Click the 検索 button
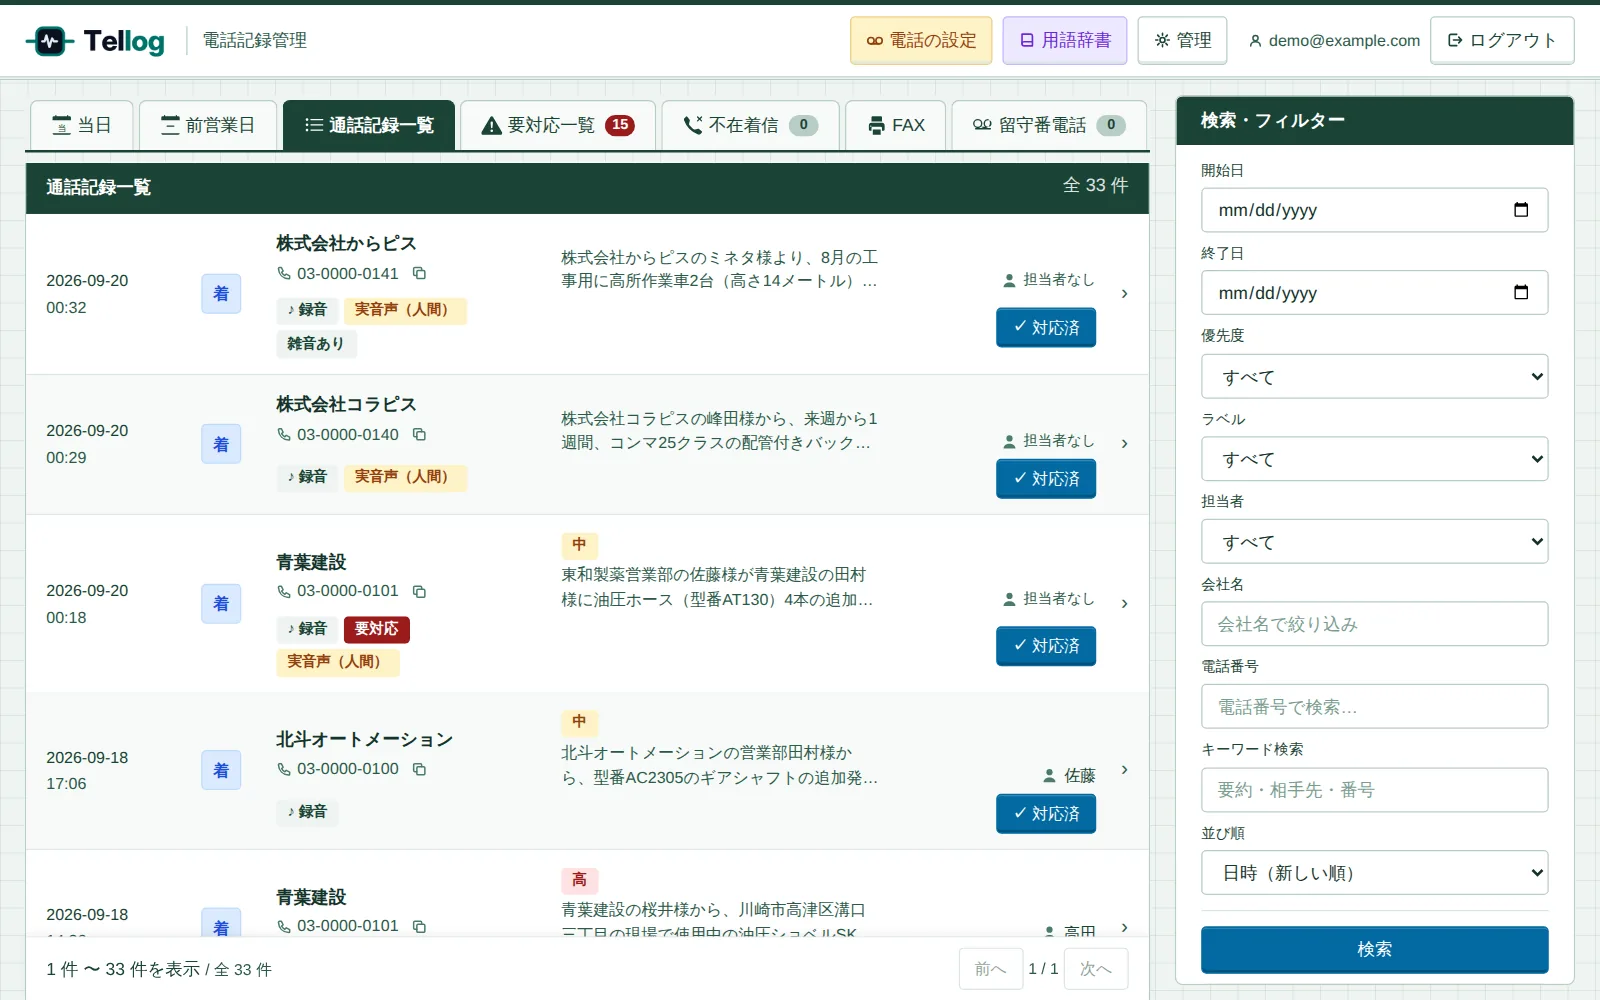Screen dimensions: 1600x1000 (1374, 950)
